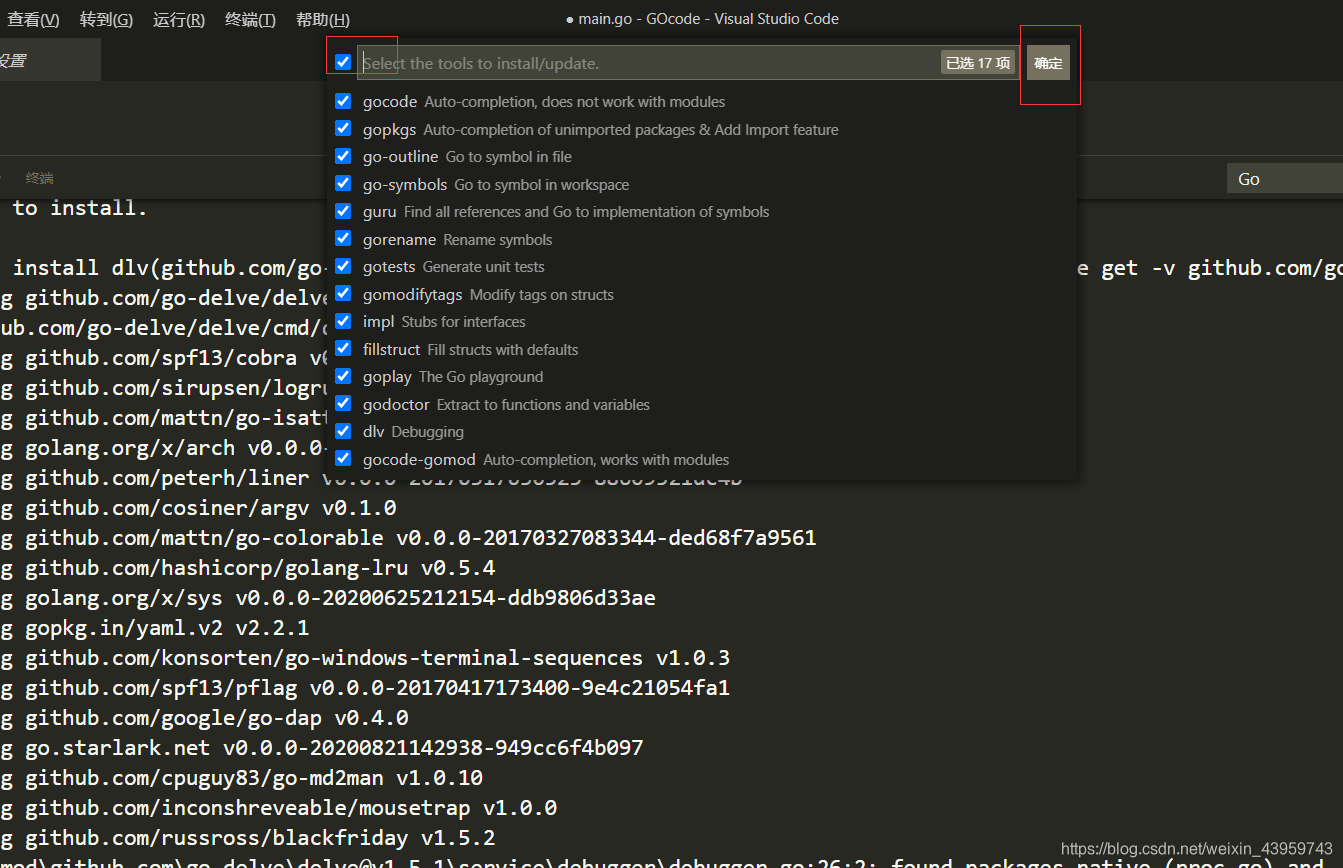
Task: Uncheck the go-symbols tool checkbox
Action: point(343,184)
